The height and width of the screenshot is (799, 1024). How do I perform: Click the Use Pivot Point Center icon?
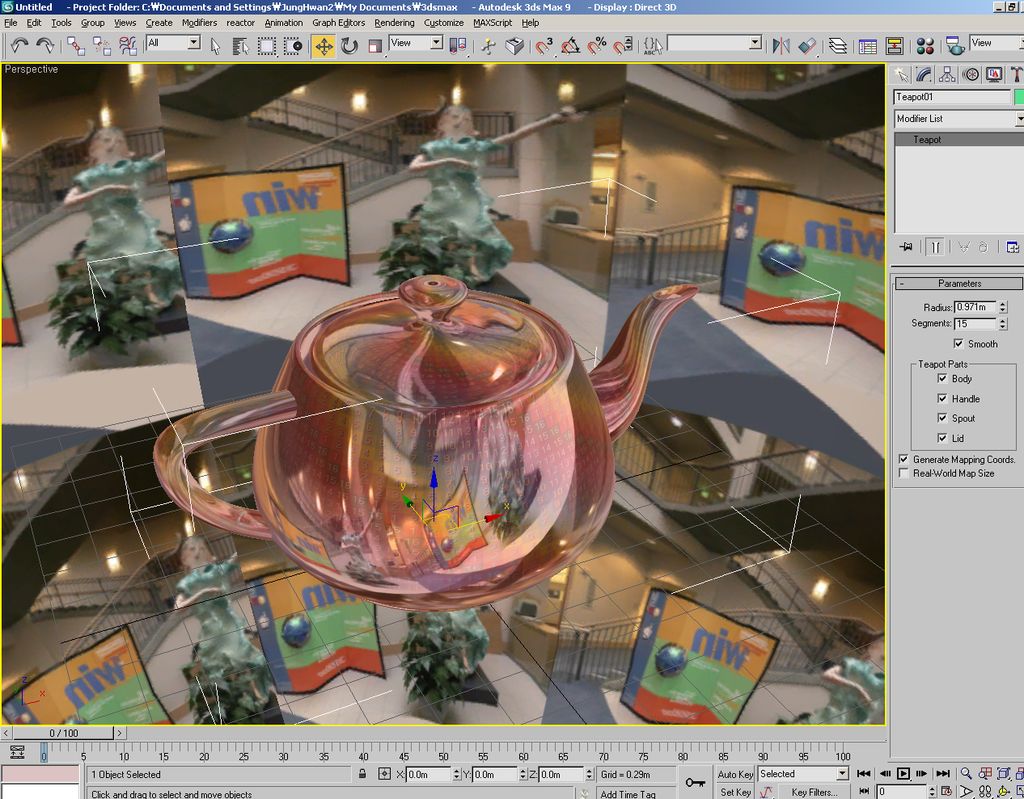458,45
